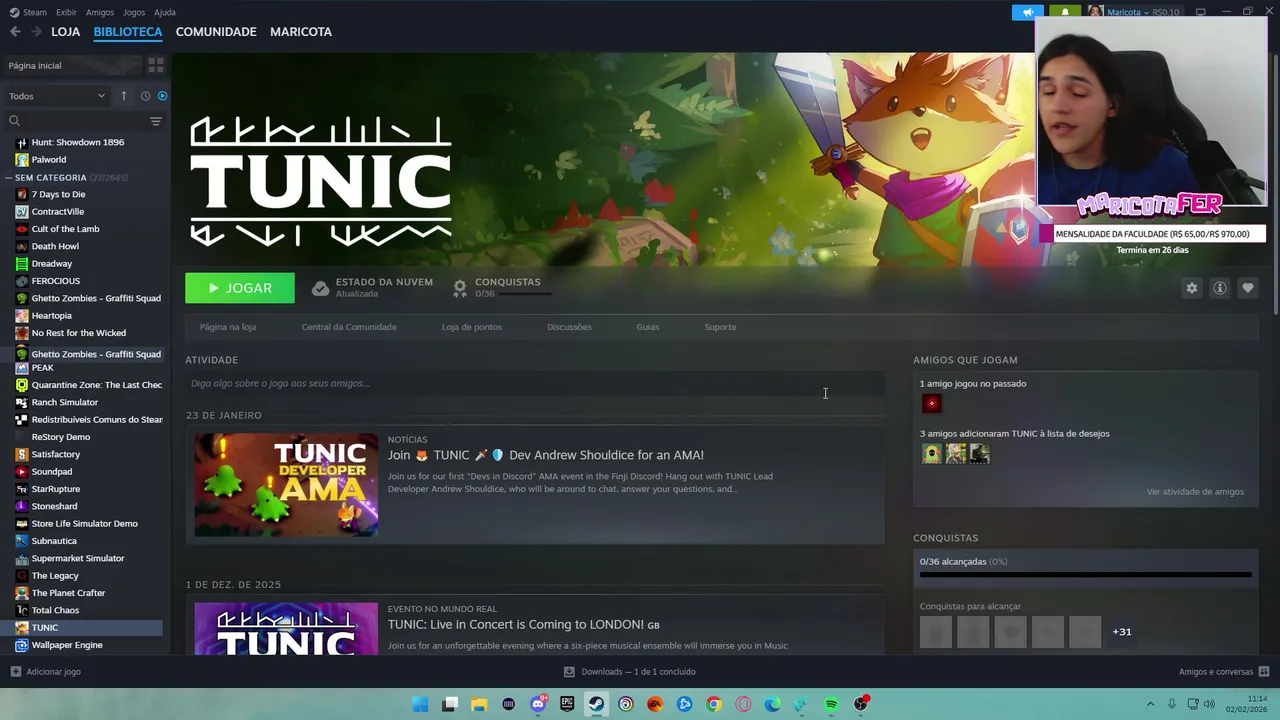Open Subnautica game icon in list

click(22, 541)
